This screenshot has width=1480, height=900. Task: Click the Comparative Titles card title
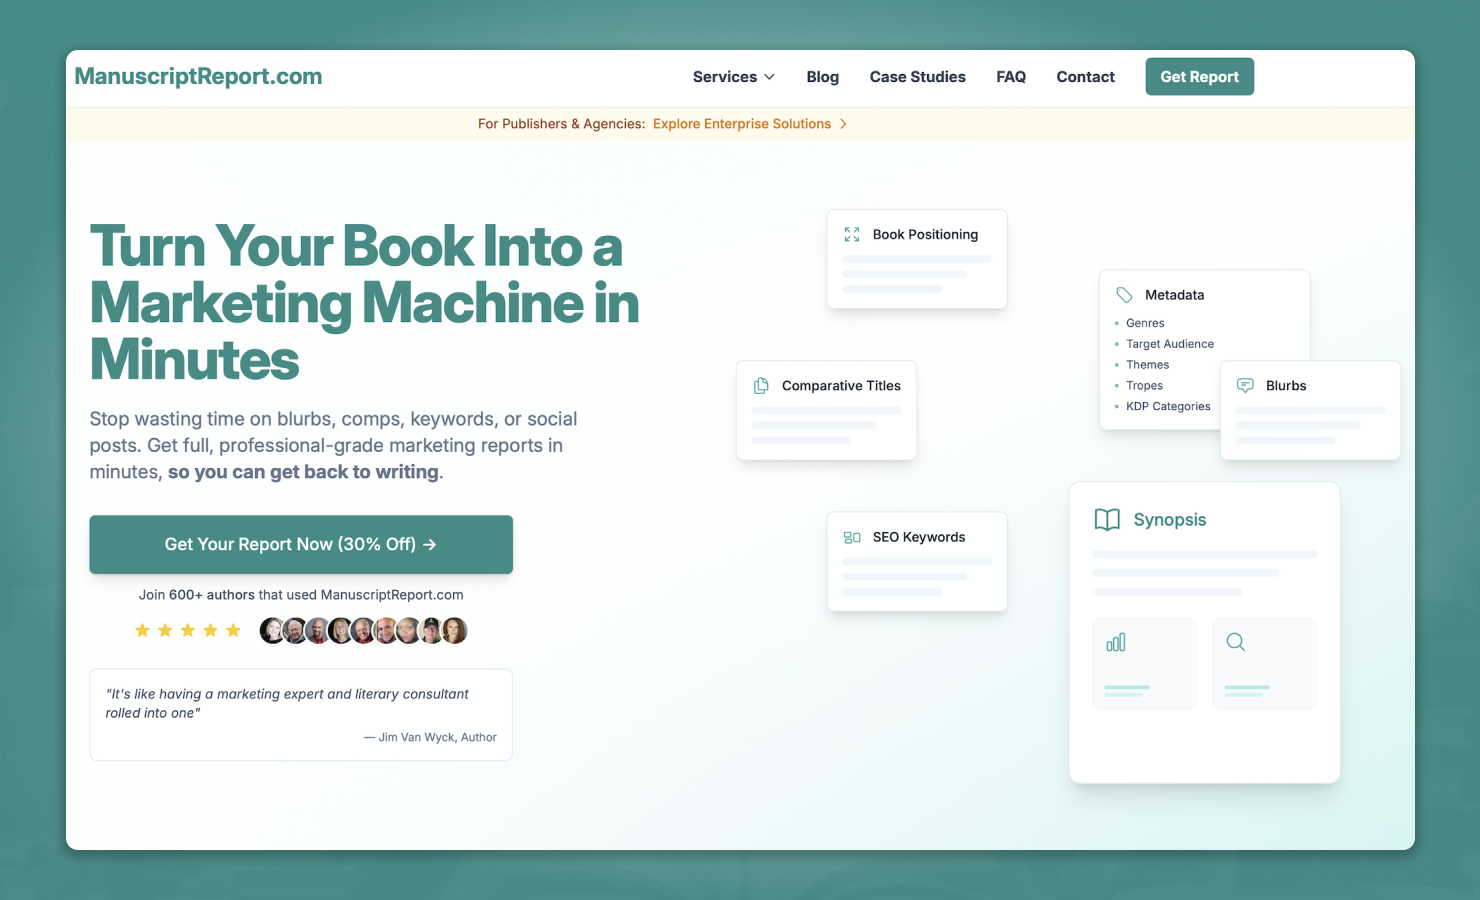(x=841, y=386)
